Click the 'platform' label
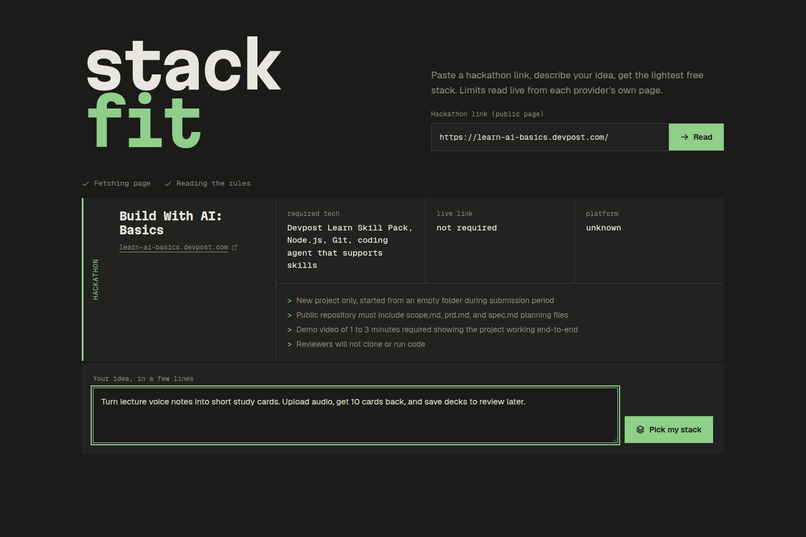 pos(602,213)
